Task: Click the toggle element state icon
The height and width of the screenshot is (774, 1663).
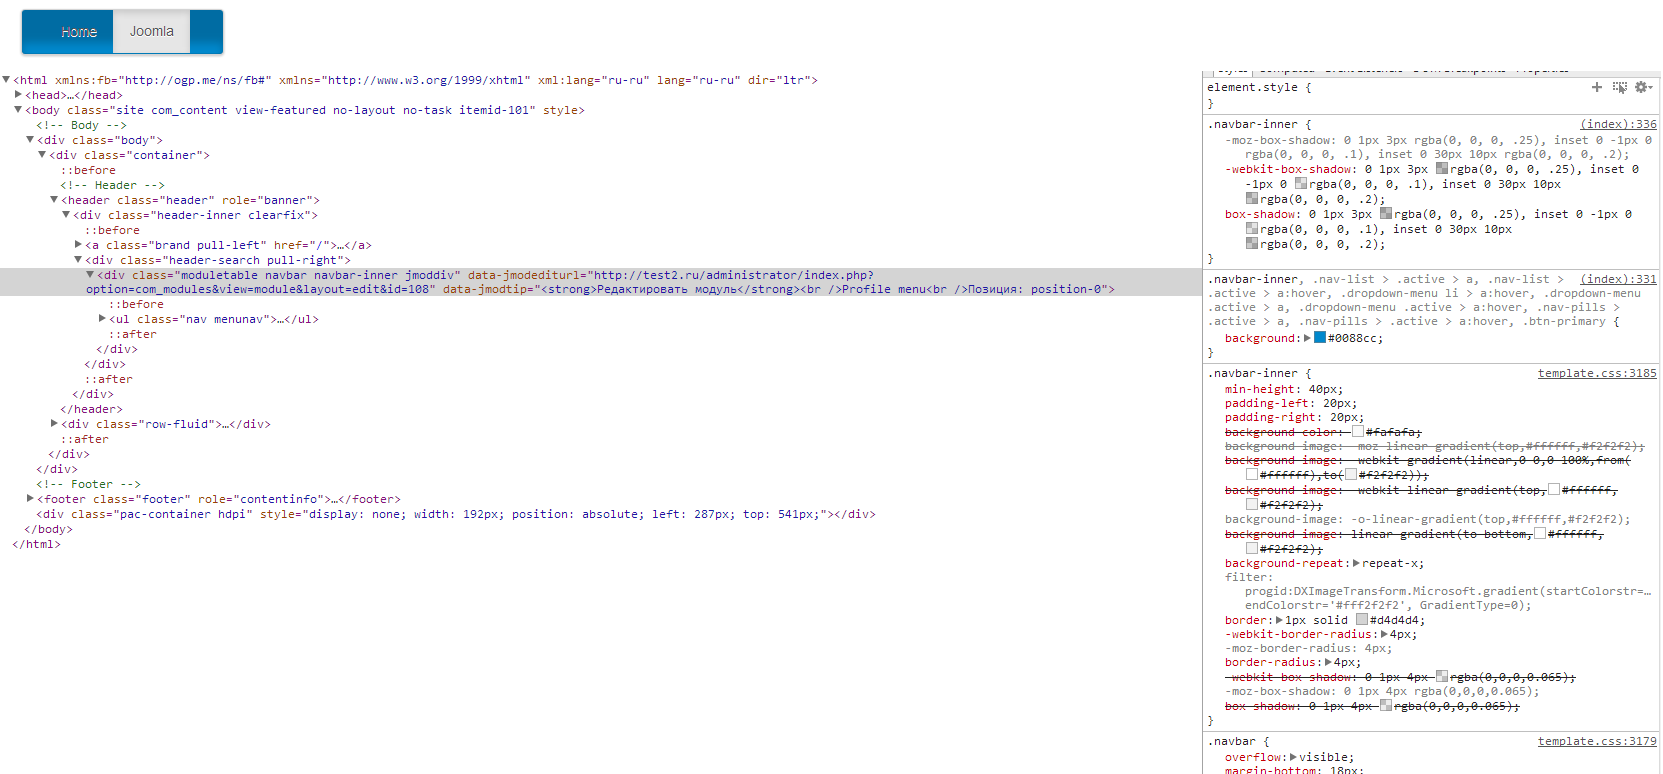Action: pyautogui.click(x=1620, y=88)
